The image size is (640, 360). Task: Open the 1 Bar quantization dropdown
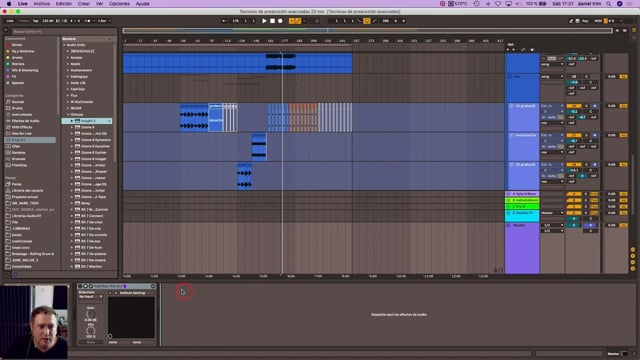pyautogui.click(x=104, y=21)
